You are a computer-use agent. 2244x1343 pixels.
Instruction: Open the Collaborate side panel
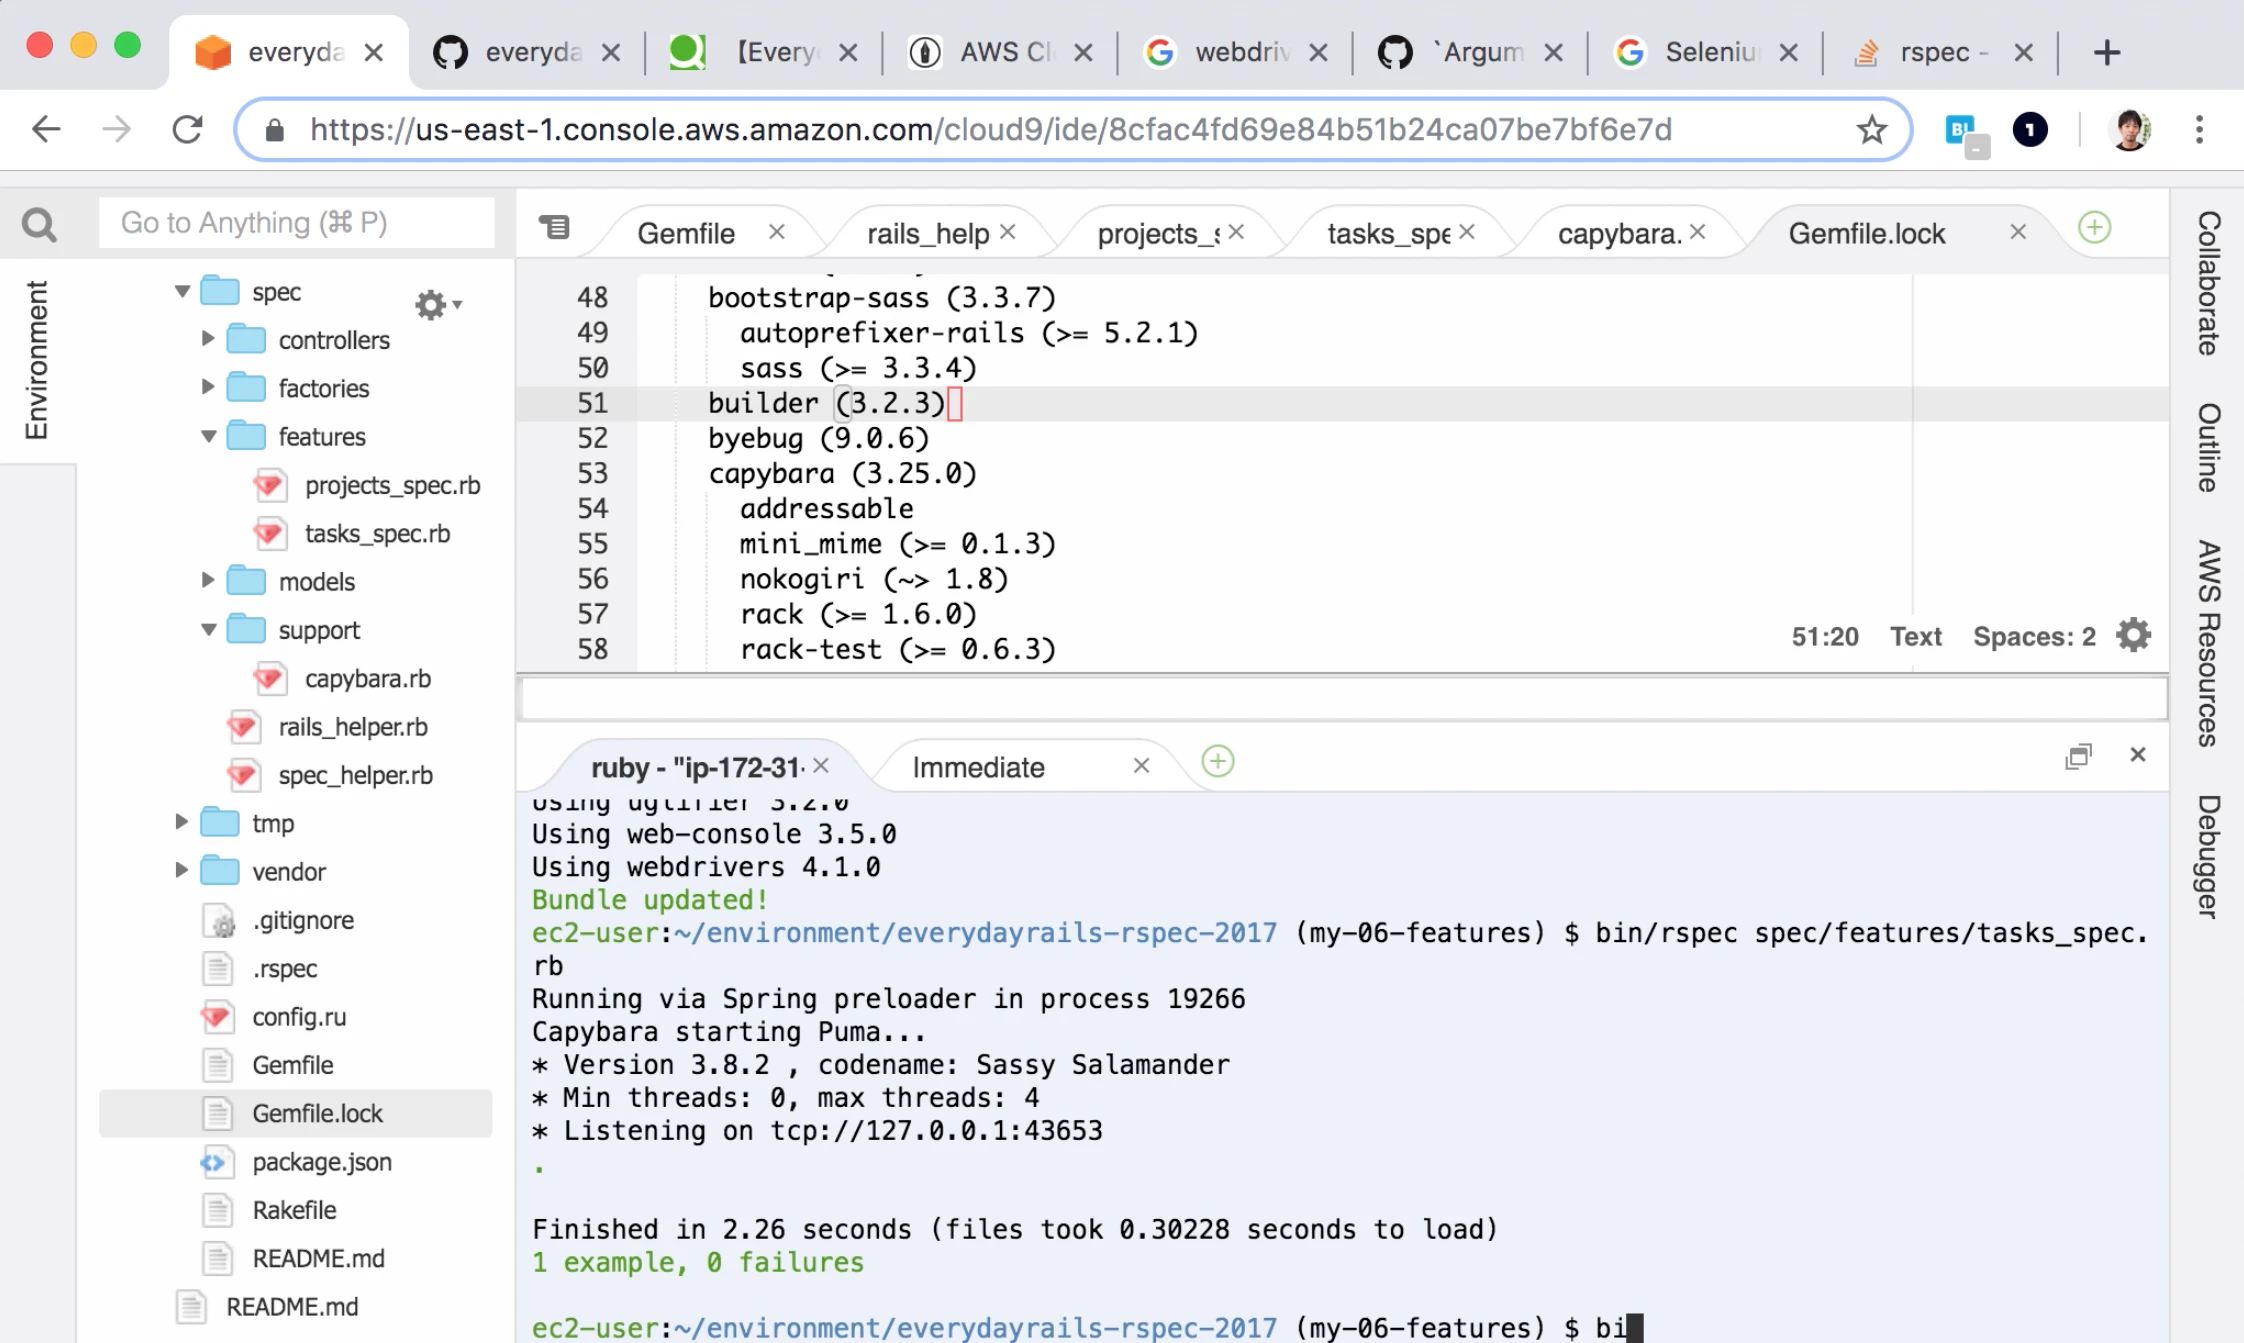coord(2209,283)
